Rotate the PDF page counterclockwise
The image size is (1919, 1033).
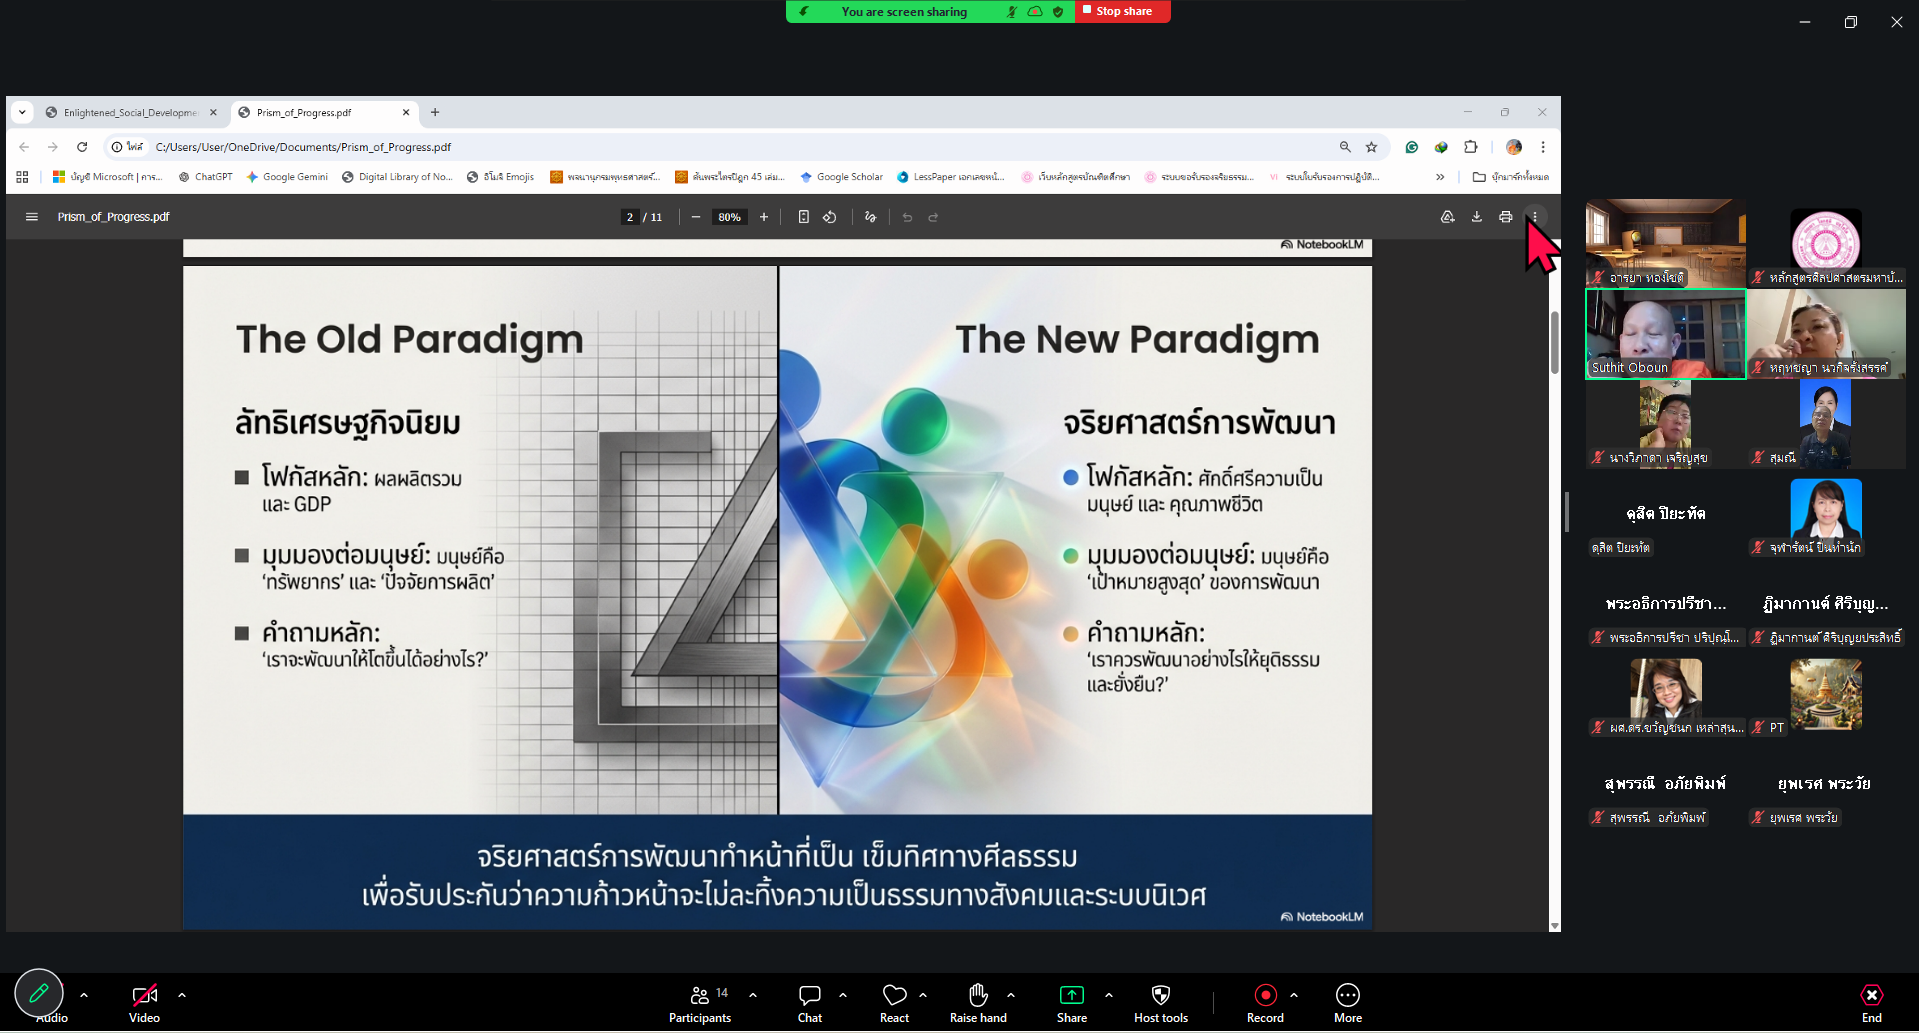coord(830,217)
